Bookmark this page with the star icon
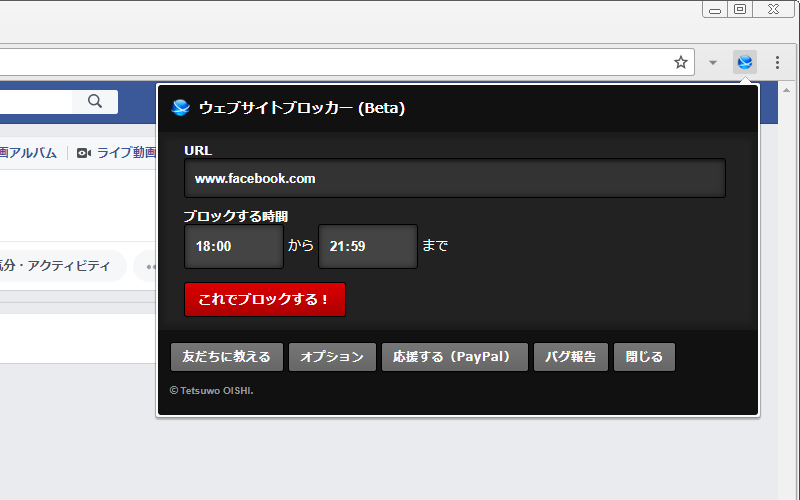 (681, 62)
